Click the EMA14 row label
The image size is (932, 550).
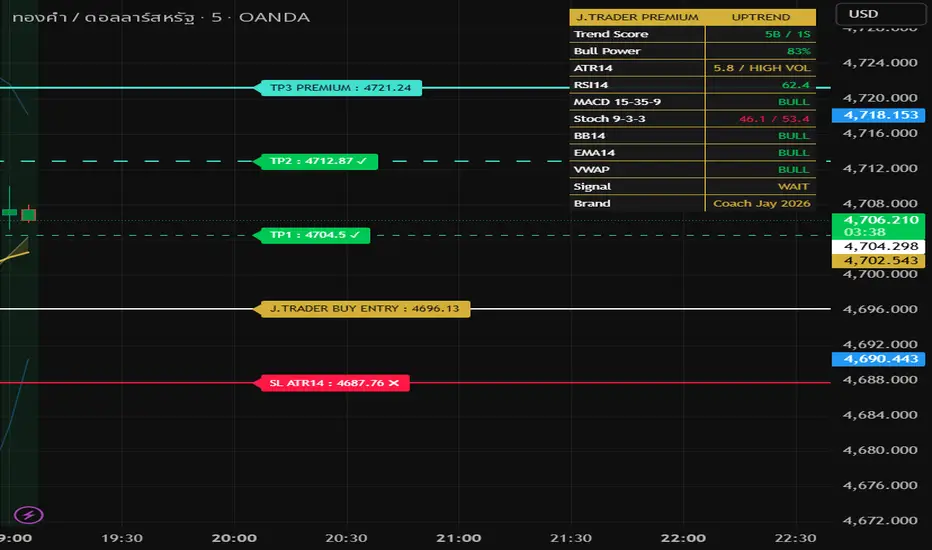coord(594,153)
